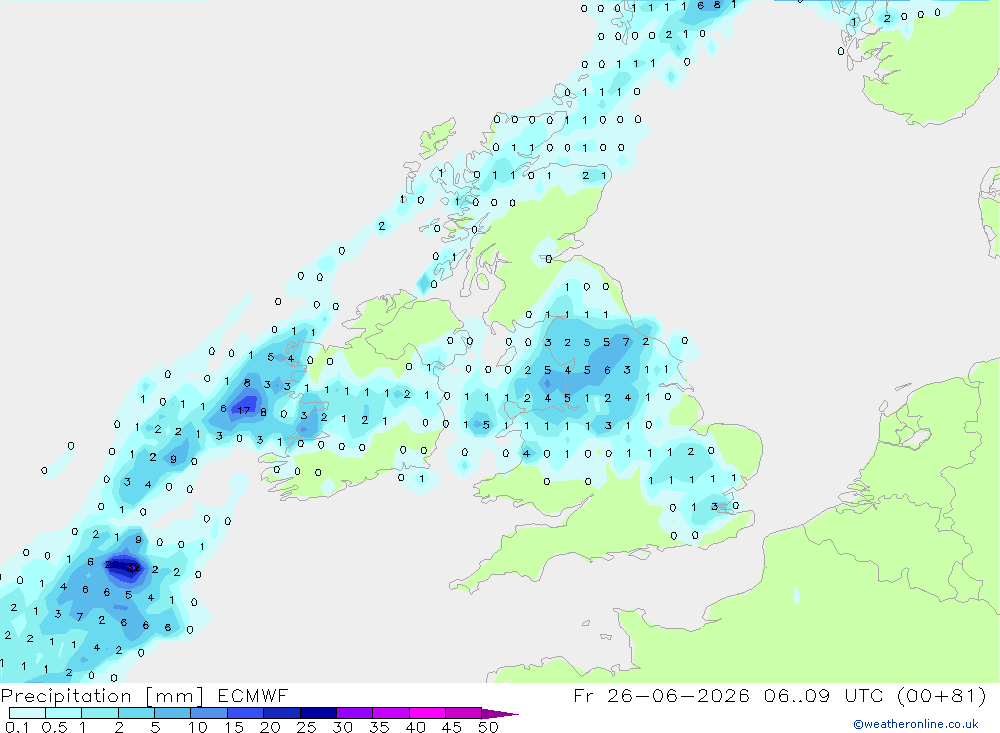Click the date 'Fr 26-06-2026' text
The height and width of the screenshot is (733, 1000).
[661, 696]
